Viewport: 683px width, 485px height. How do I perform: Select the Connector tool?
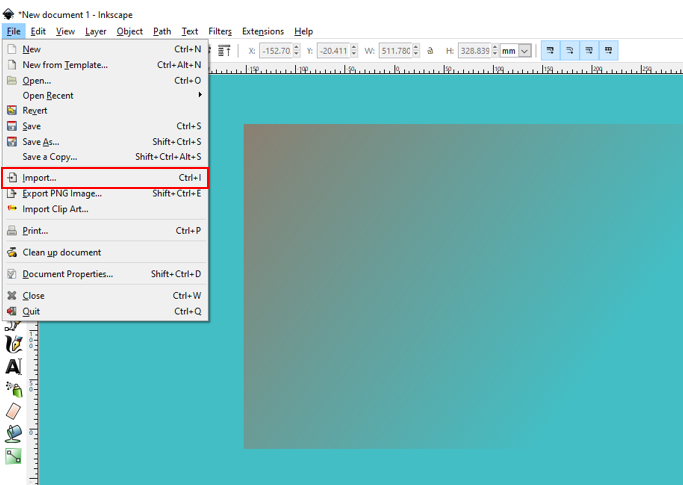14,456
